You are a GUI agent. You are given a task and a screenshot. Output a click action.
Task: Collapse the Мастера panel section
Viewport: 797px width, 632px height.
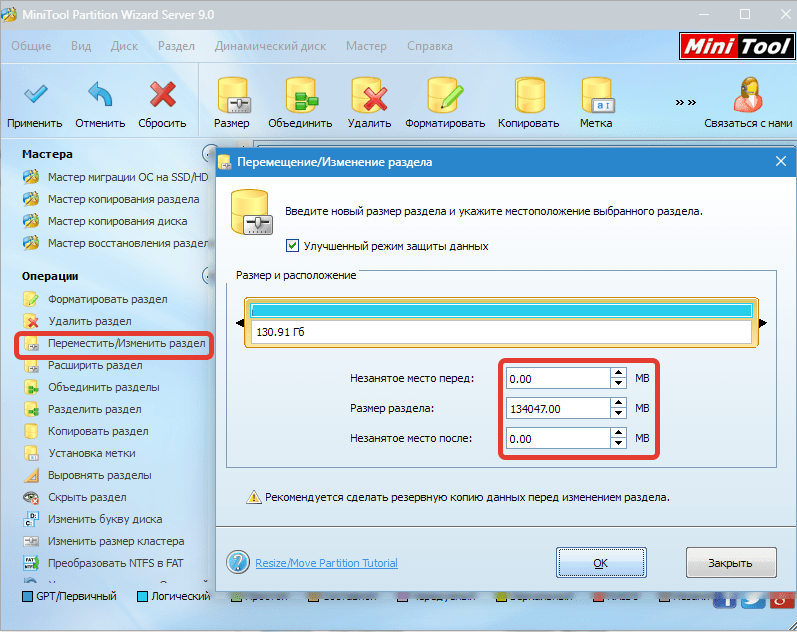point(208,153)
